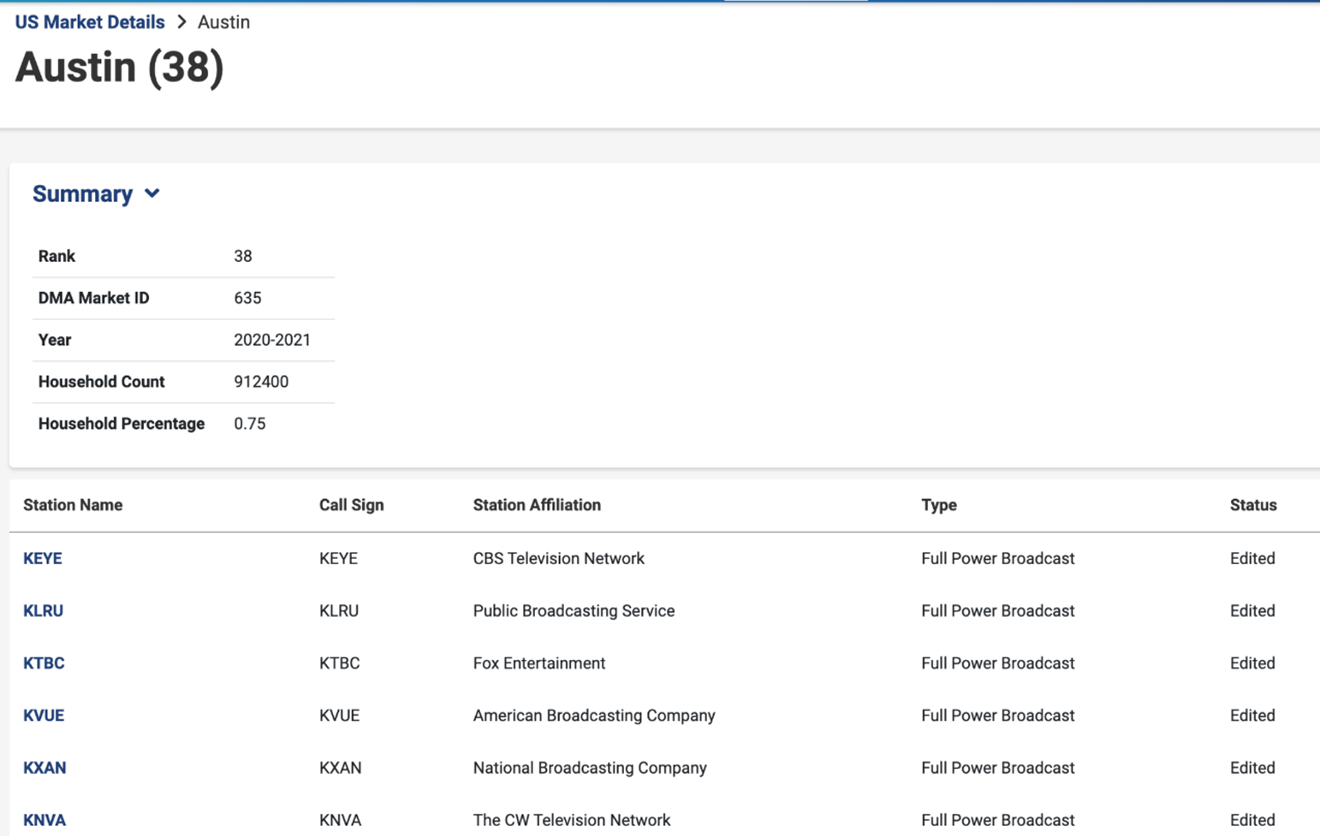This screenshot has width=1320, height=836.
Task: Sort by Station Name column header
Action: tap(73, 505)
